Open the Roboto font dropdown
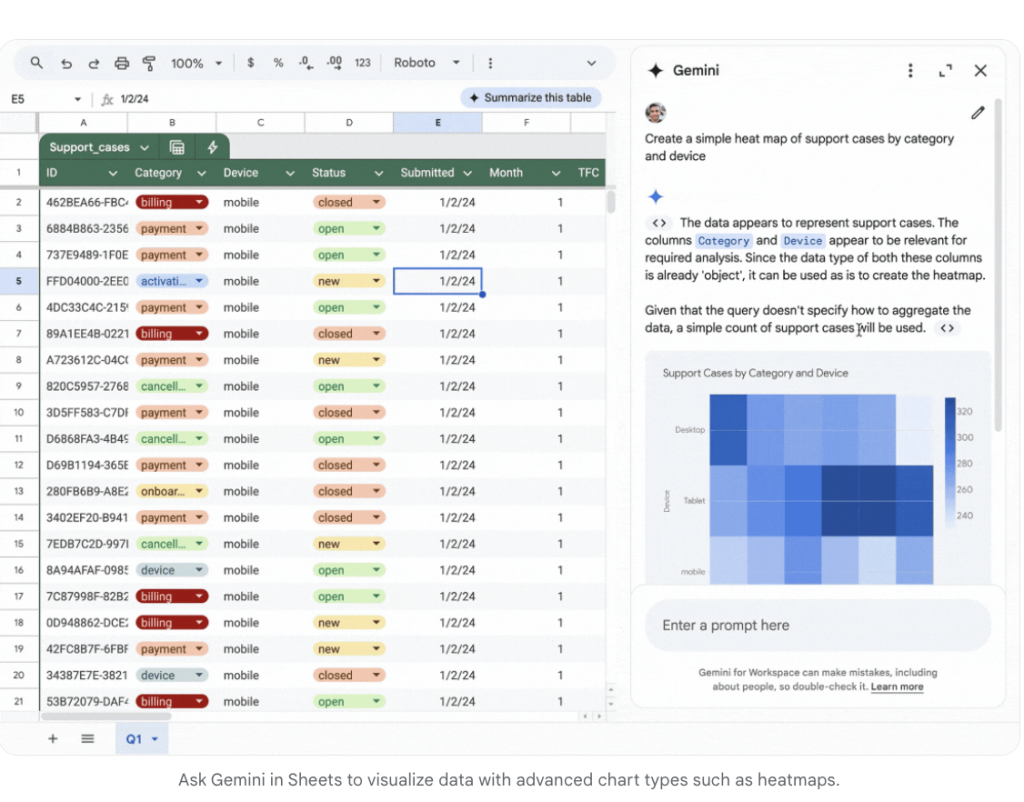This screenshot has height=802, width=1024. [427, 63]
